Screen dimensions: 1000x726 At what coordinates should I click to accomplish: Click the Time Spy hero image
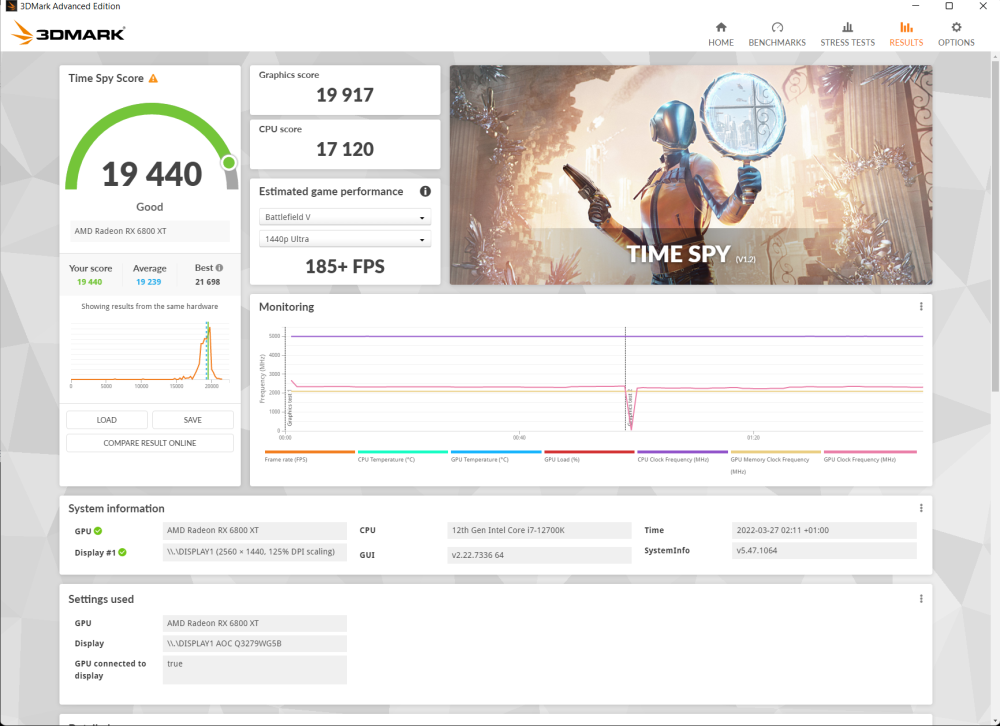click(691, 175)
